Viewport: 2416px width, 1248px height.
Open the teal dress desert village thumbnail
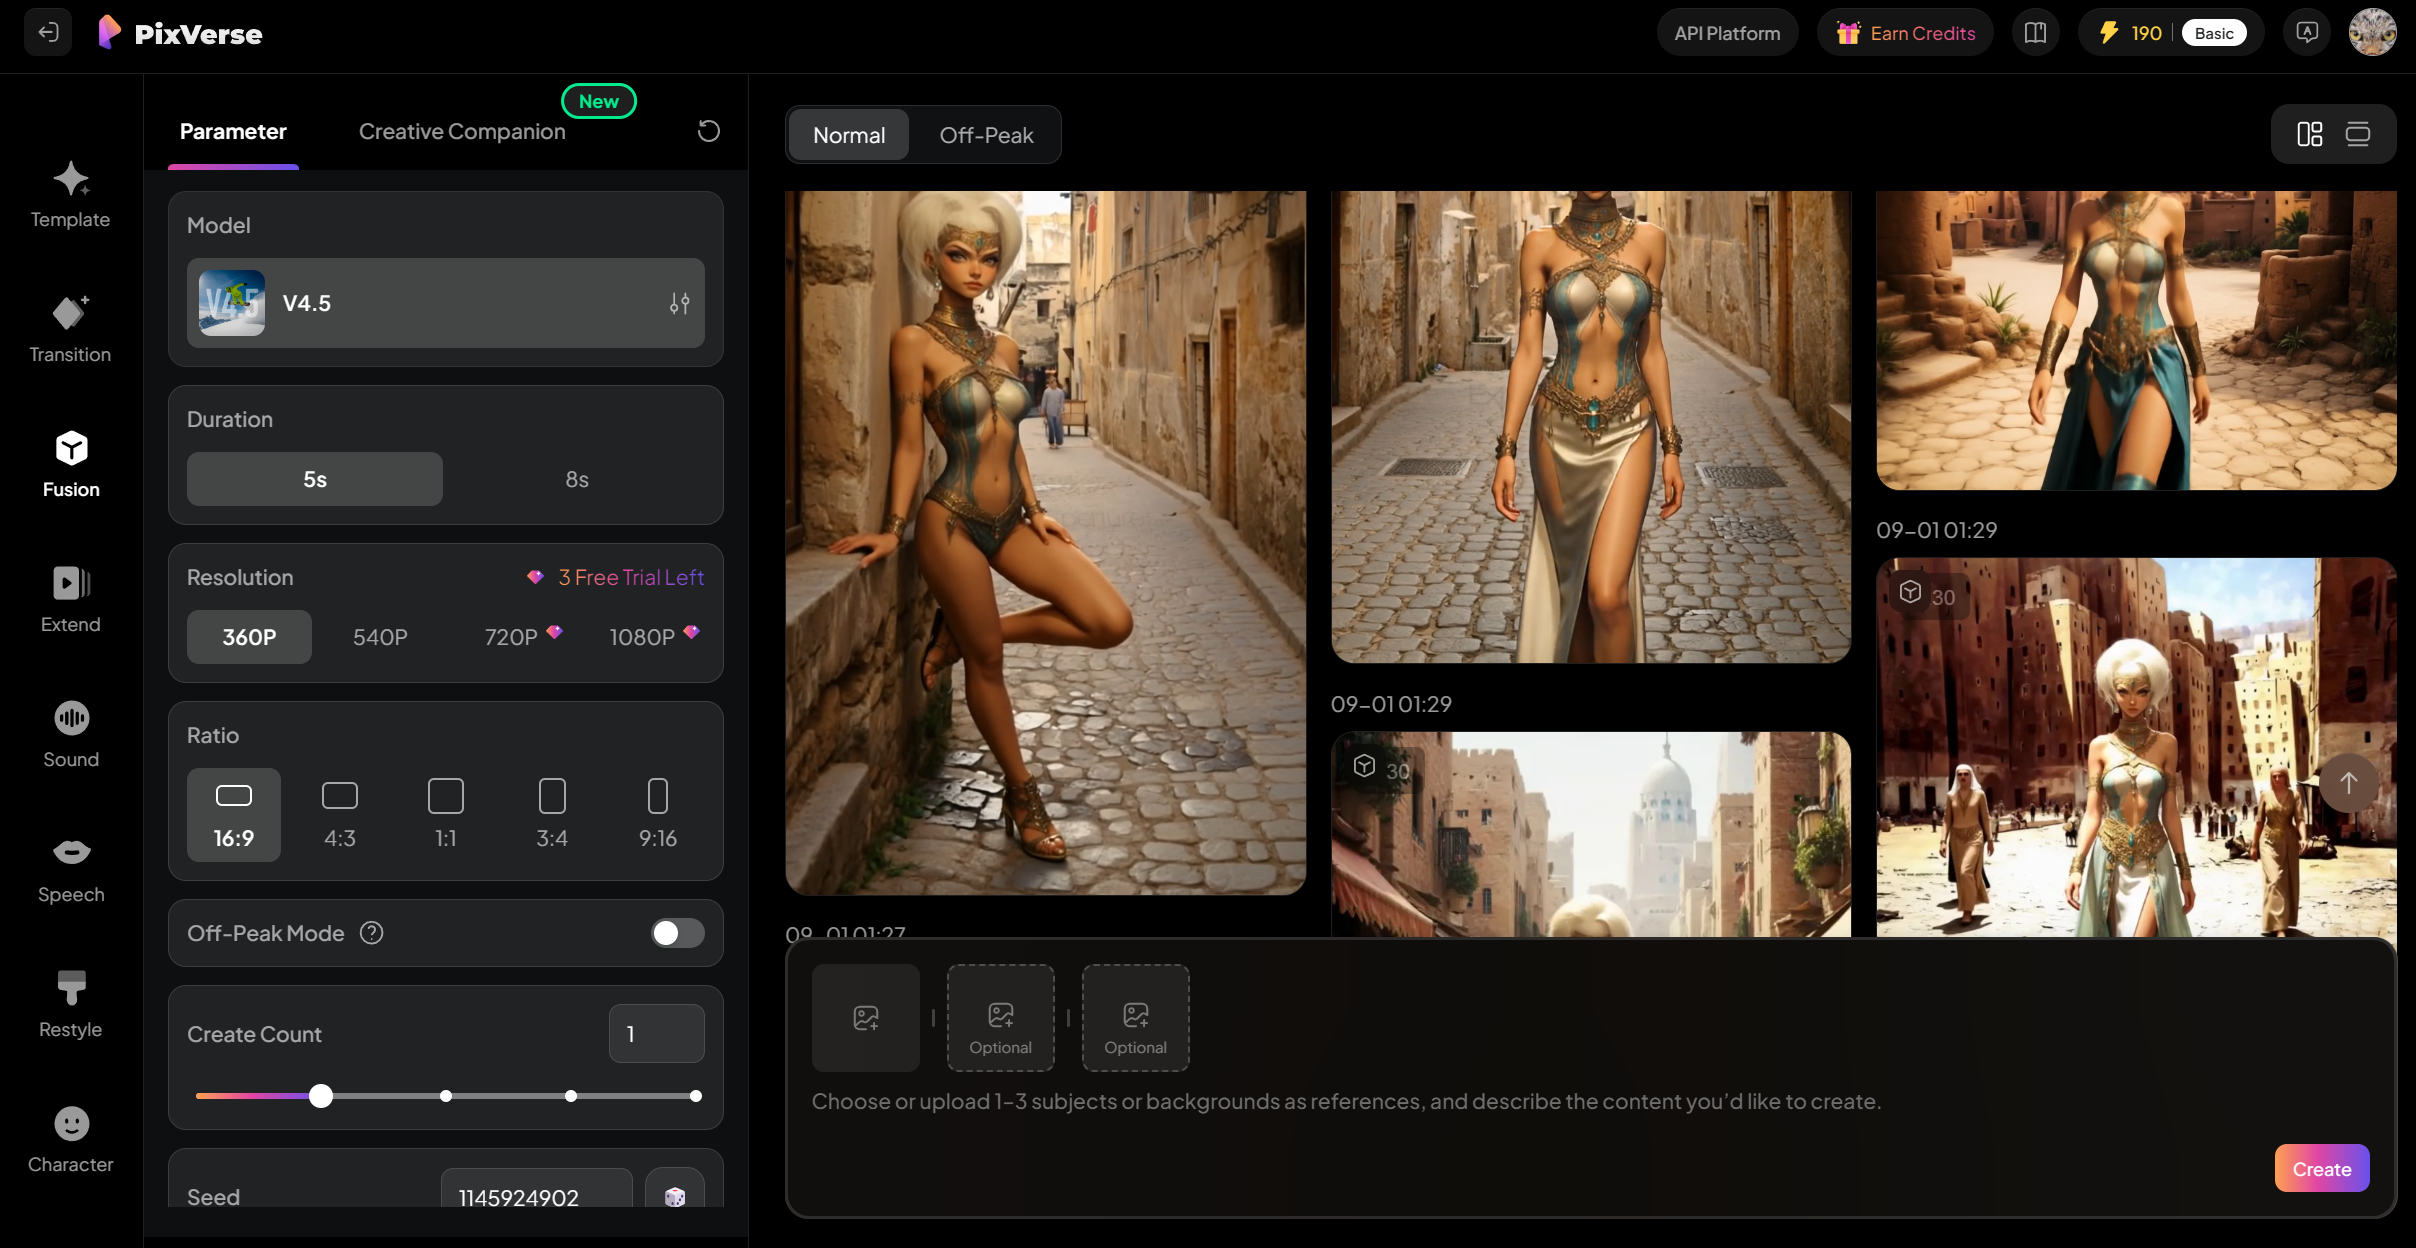coord(2136,340)
